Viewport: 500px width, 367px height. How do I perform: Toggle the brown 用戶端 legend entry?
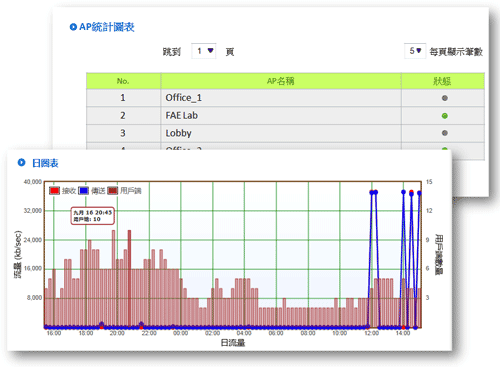pyautogui.click(x=124, y=191)
